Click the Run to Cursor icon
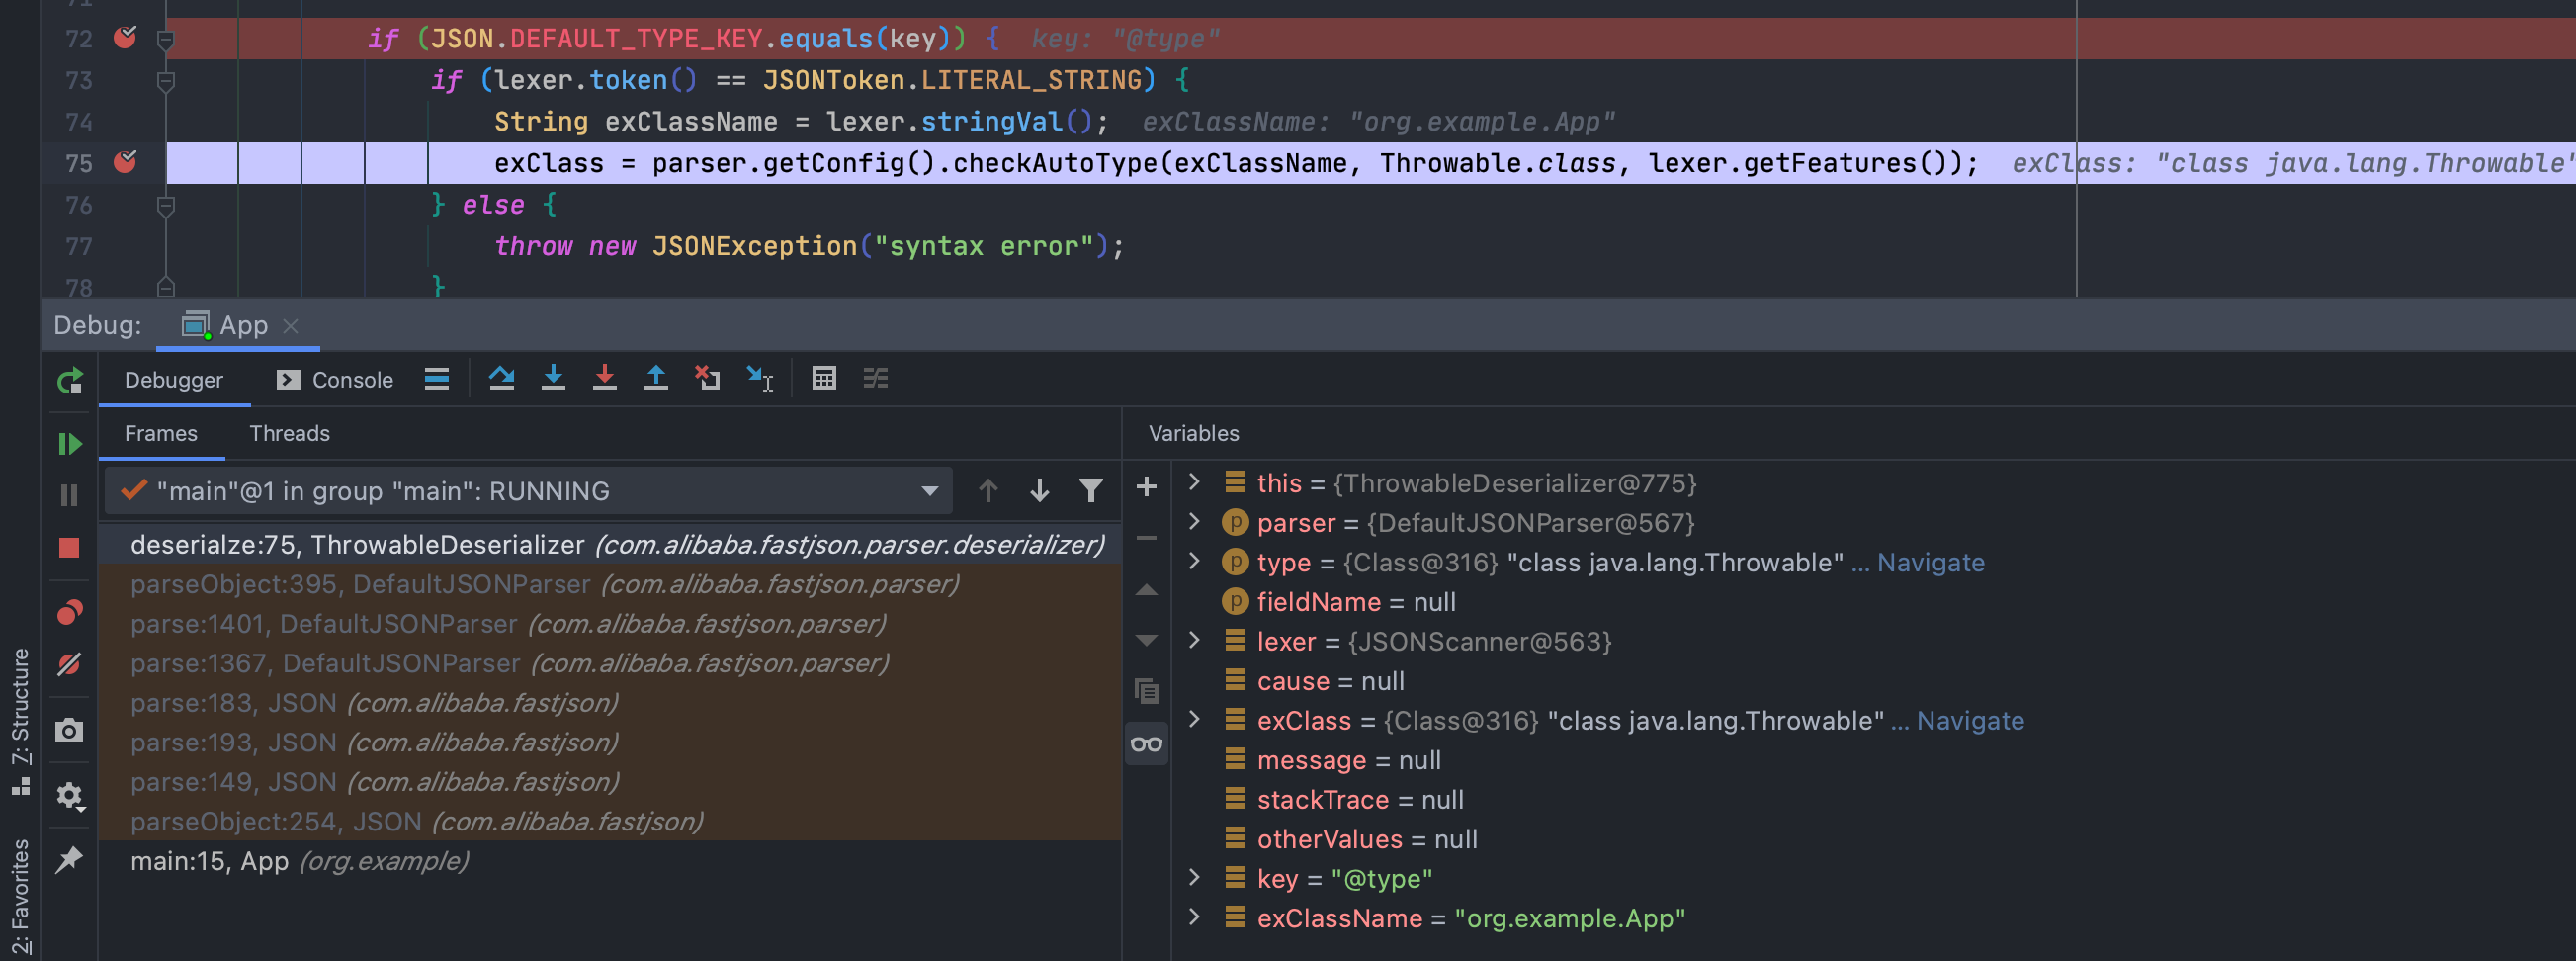Viewport: 2576px width, 961px height. pyautogui.click(x=759, y=379)
